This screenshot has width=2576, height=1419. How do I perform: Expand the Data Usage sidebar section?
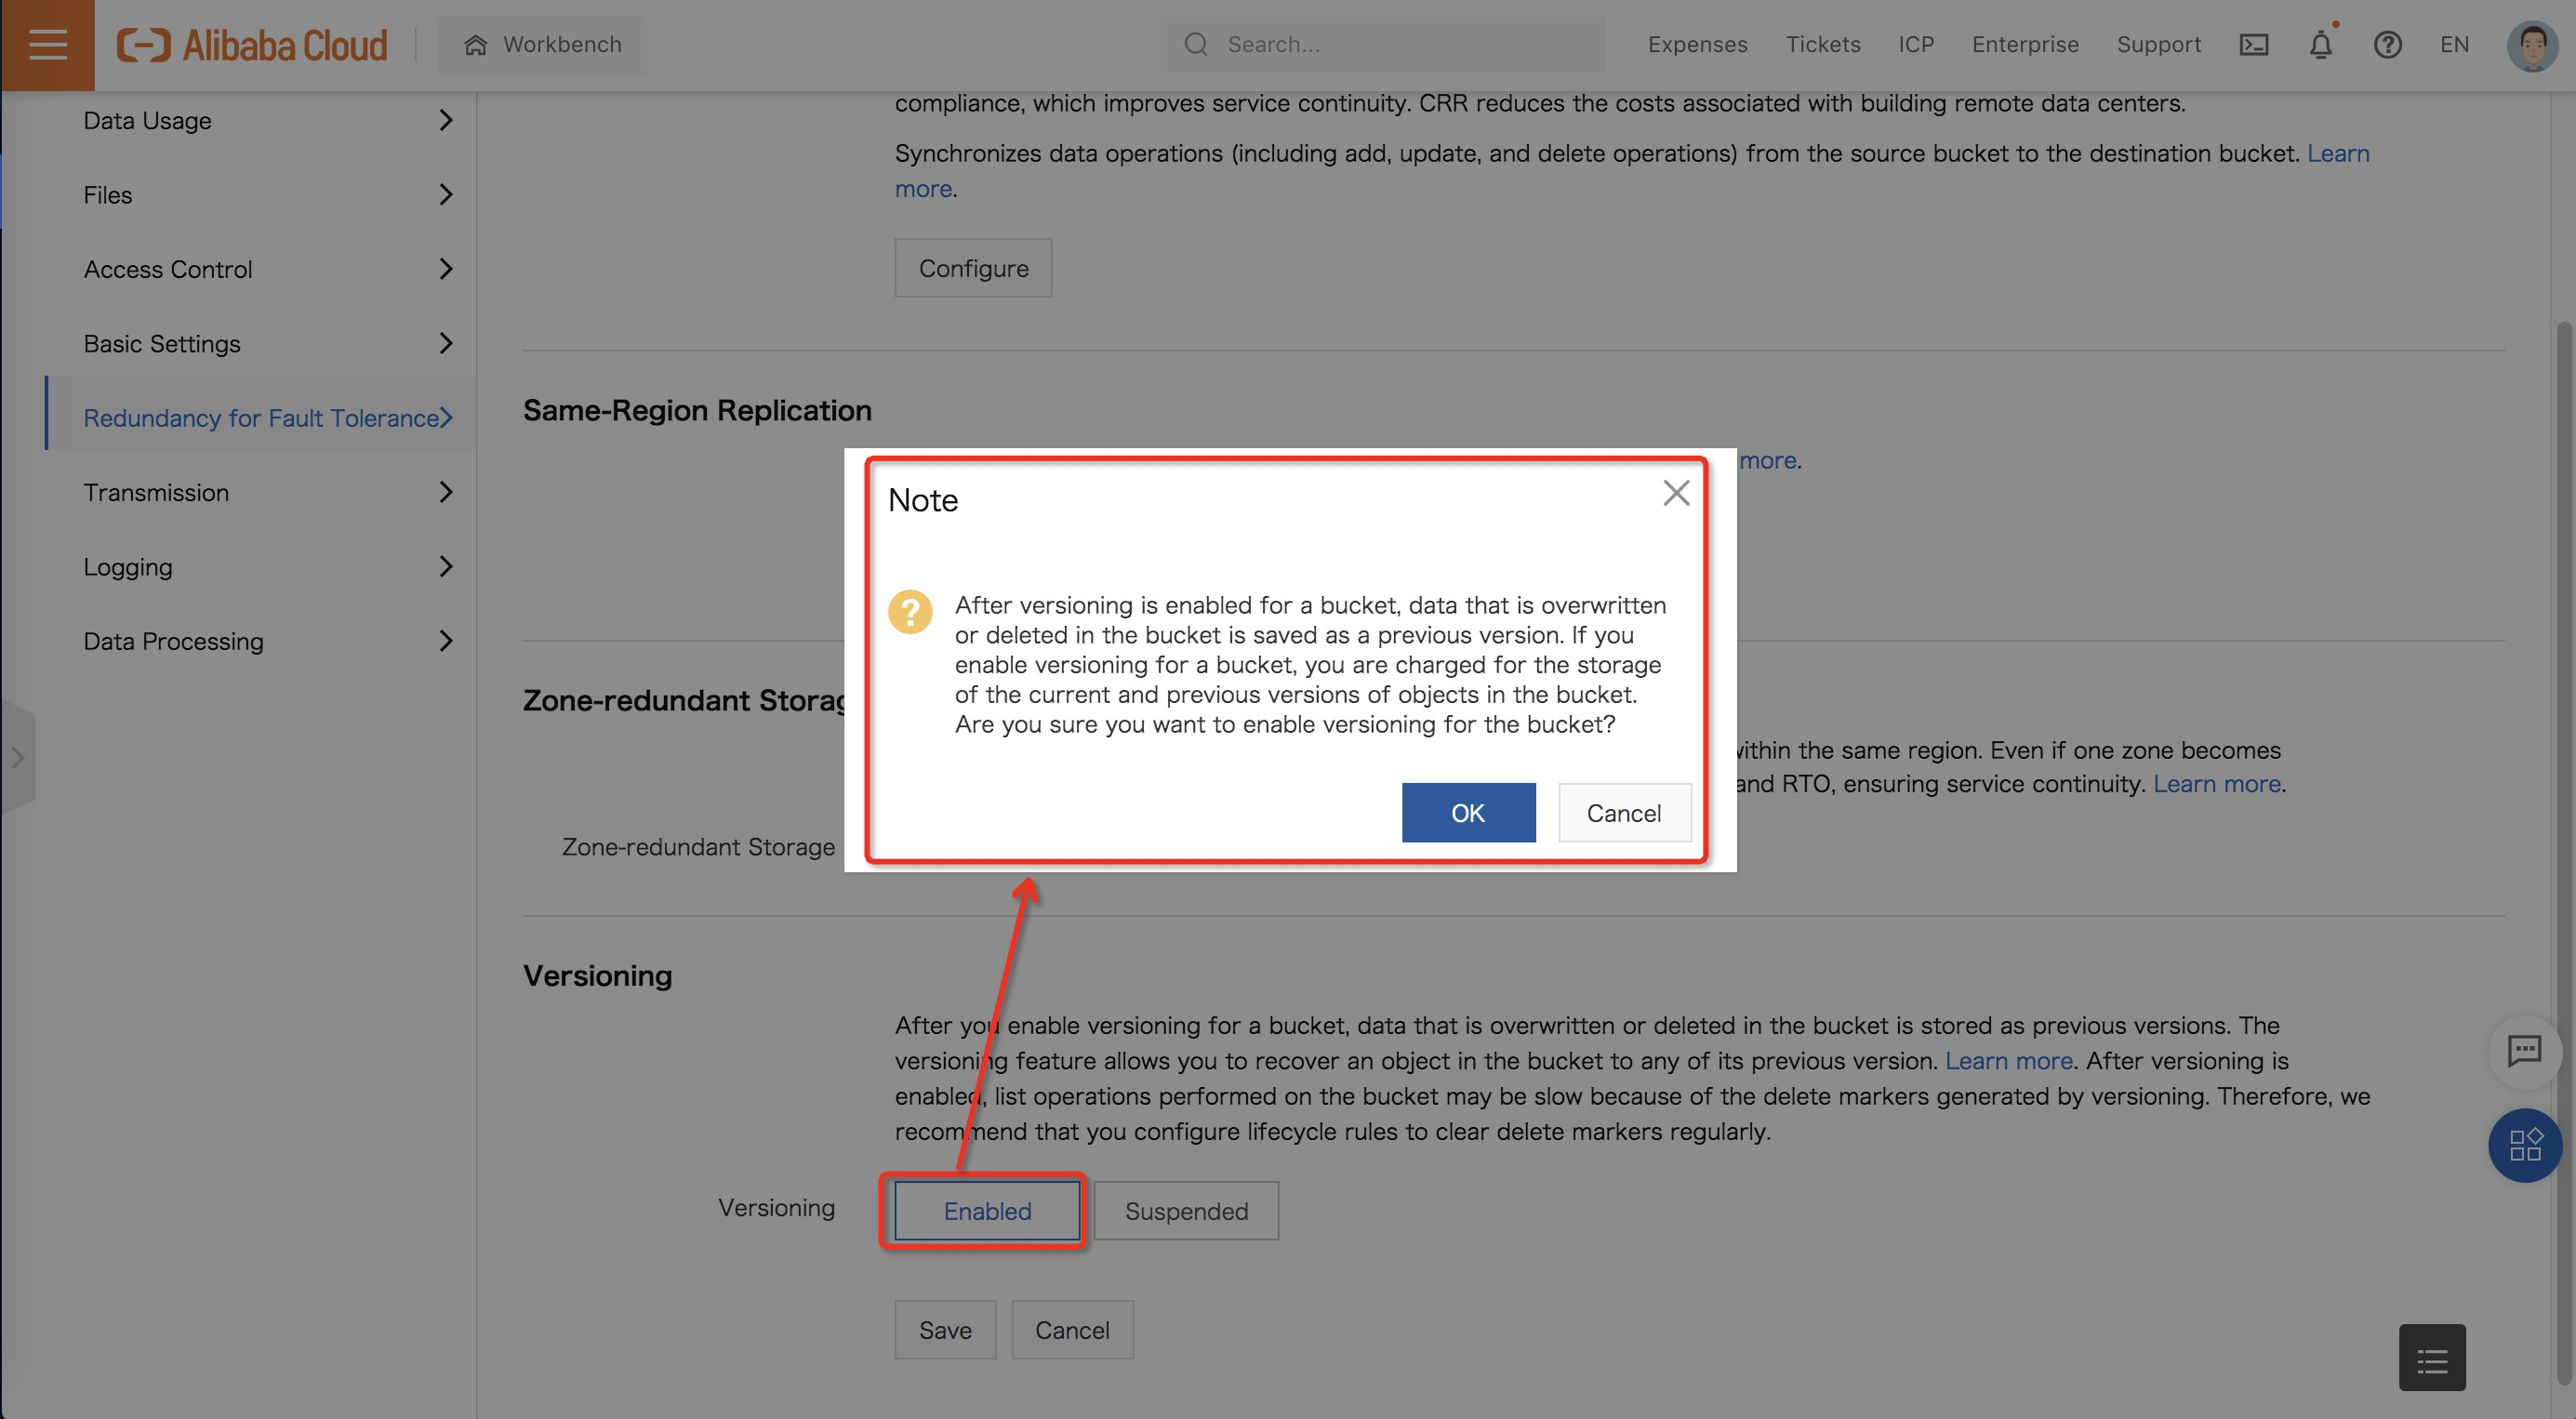pyautogui.click(x=265, y=121)
